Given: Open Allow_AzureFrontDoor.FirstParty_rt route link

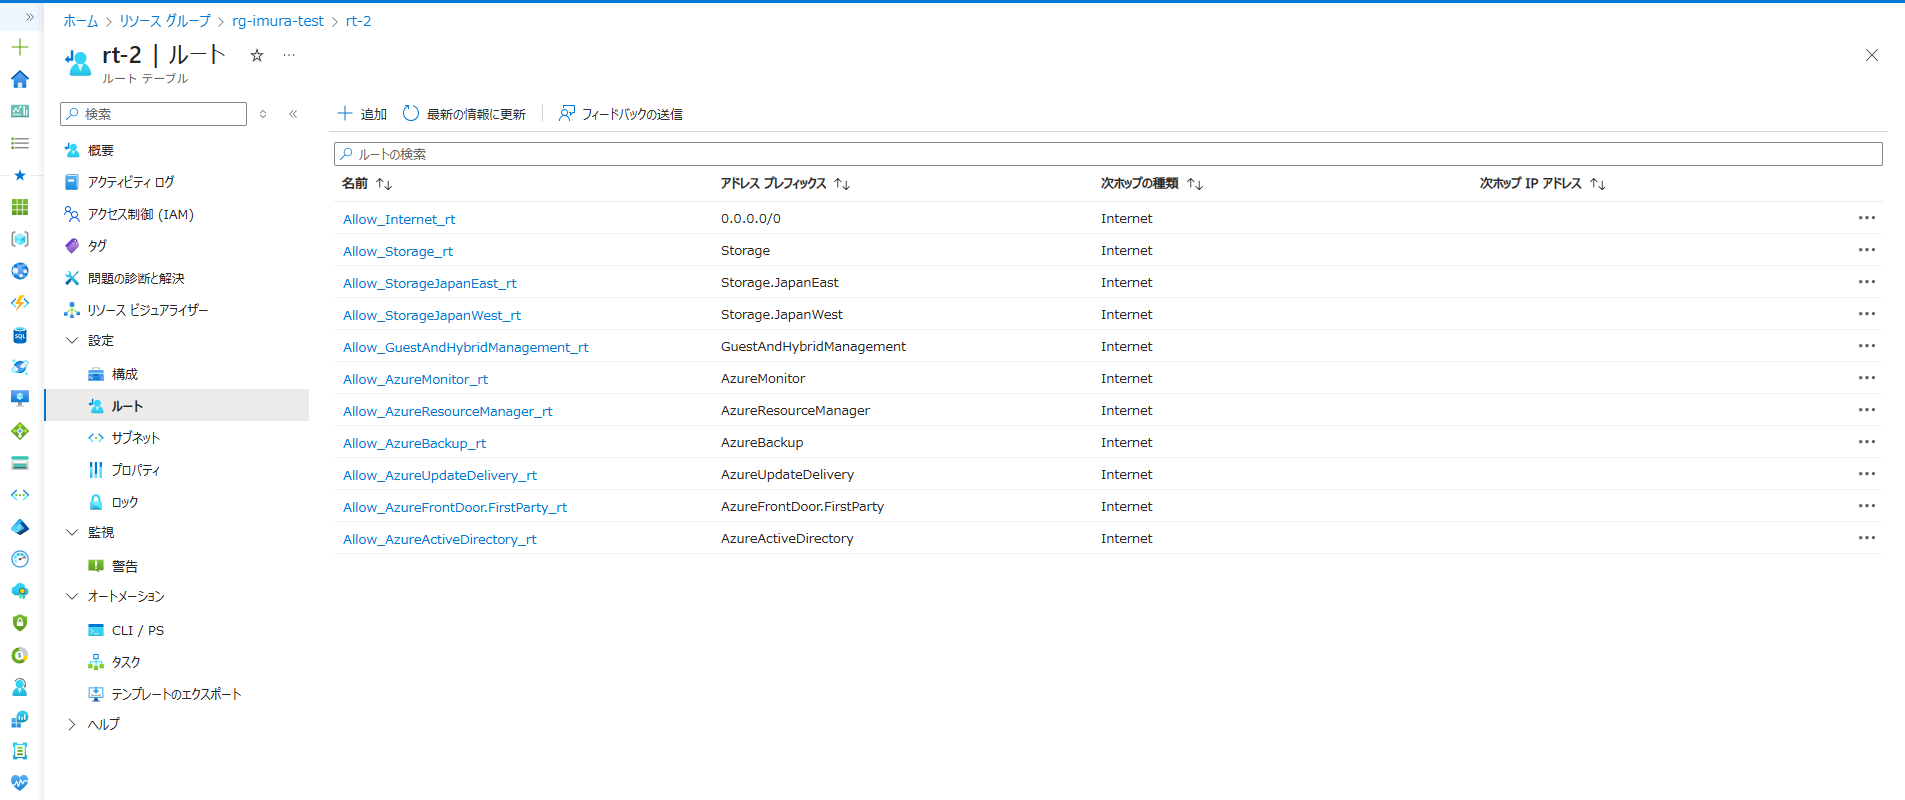Looking at the screenshot, I should click(x=455, y=507).
